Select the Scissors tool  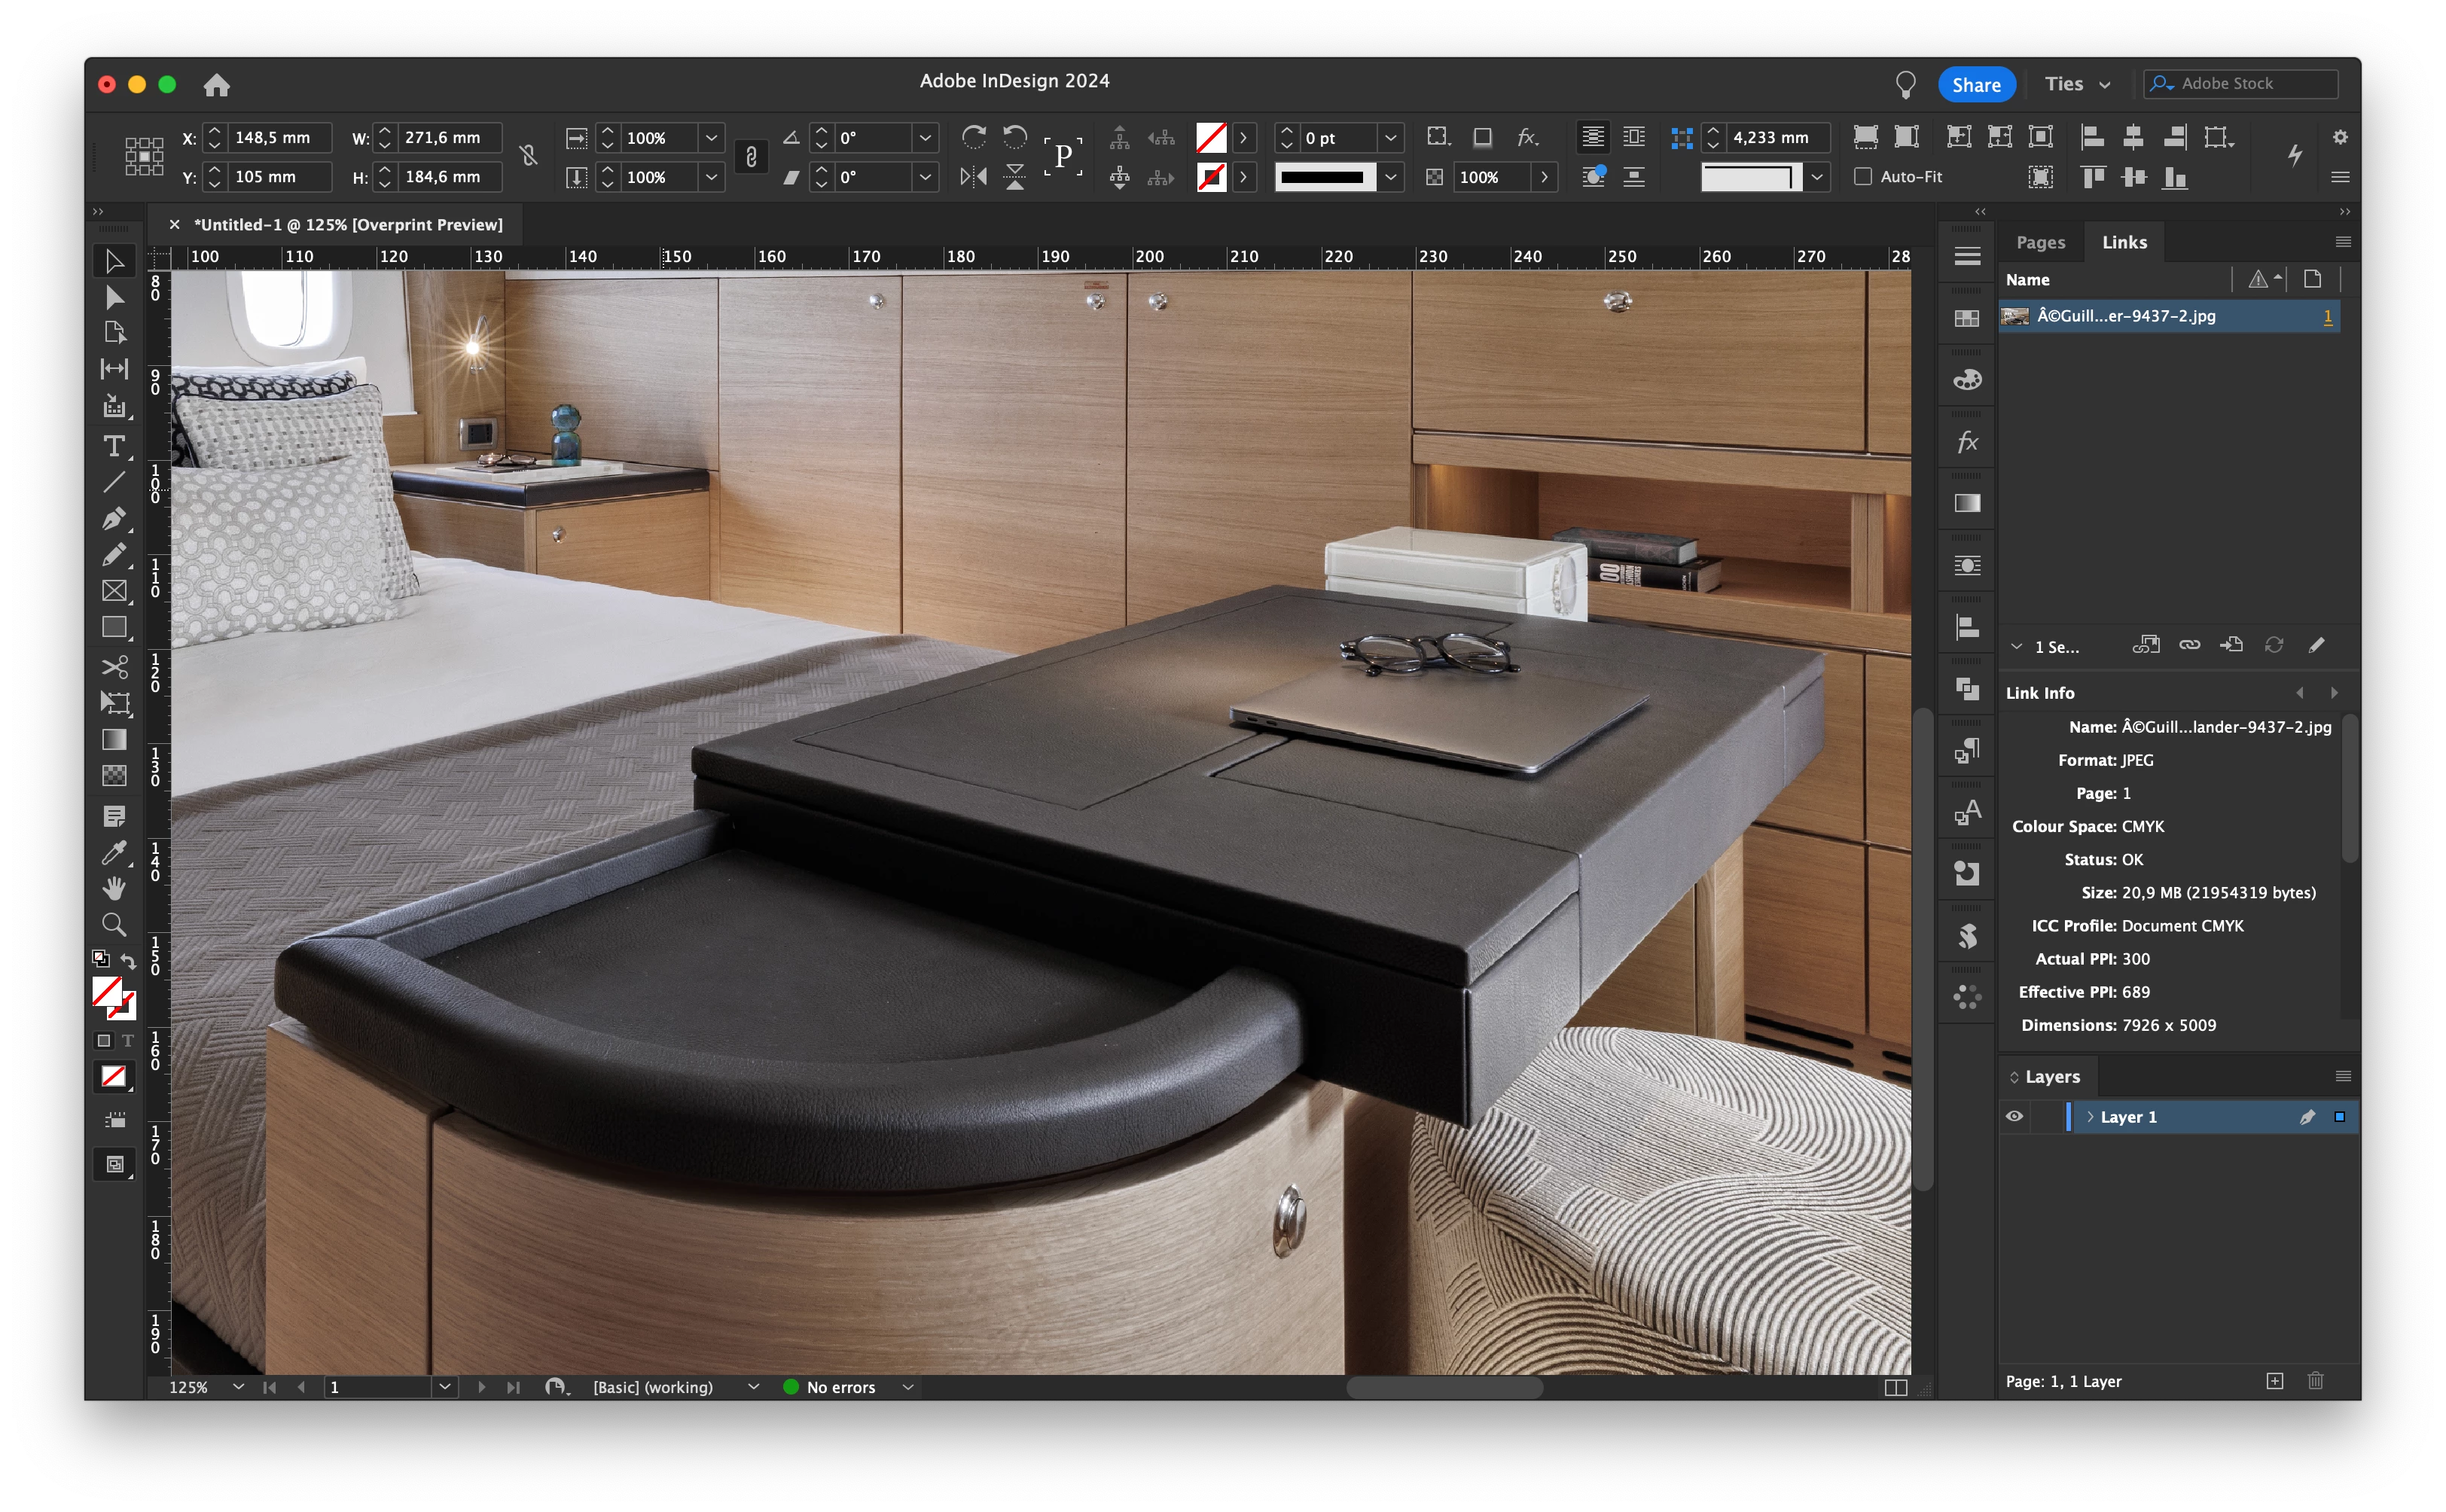[x=114, y=666]
